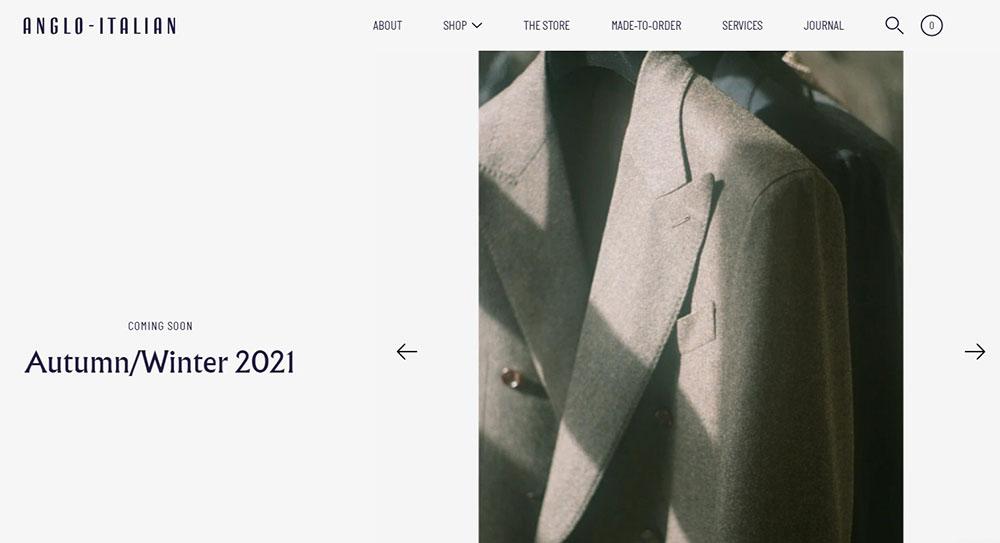Image resolution: width=1000 pixels, height=543 pixels.
Task: Click the Autumn/Winter 2021 heading
Action: [x=159, y=362]
